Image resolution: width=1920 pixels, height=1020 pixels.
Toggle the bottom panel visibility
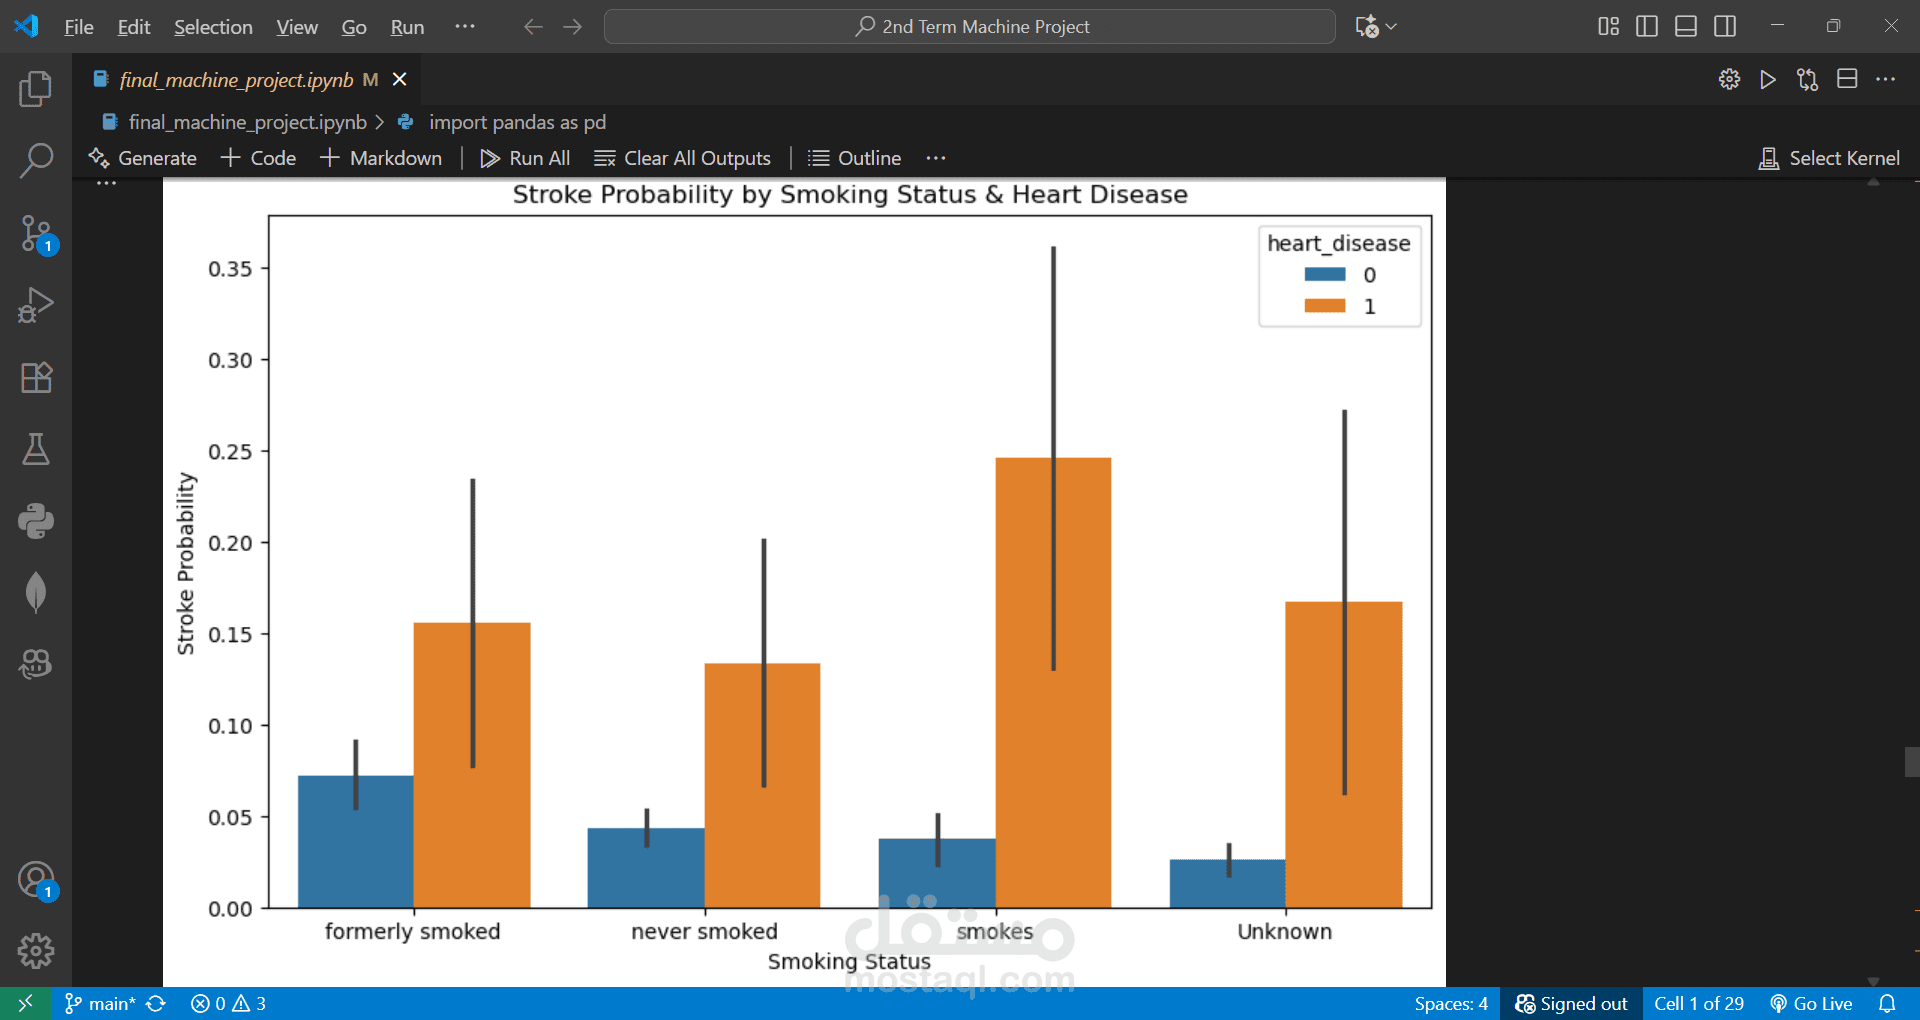1686,26
